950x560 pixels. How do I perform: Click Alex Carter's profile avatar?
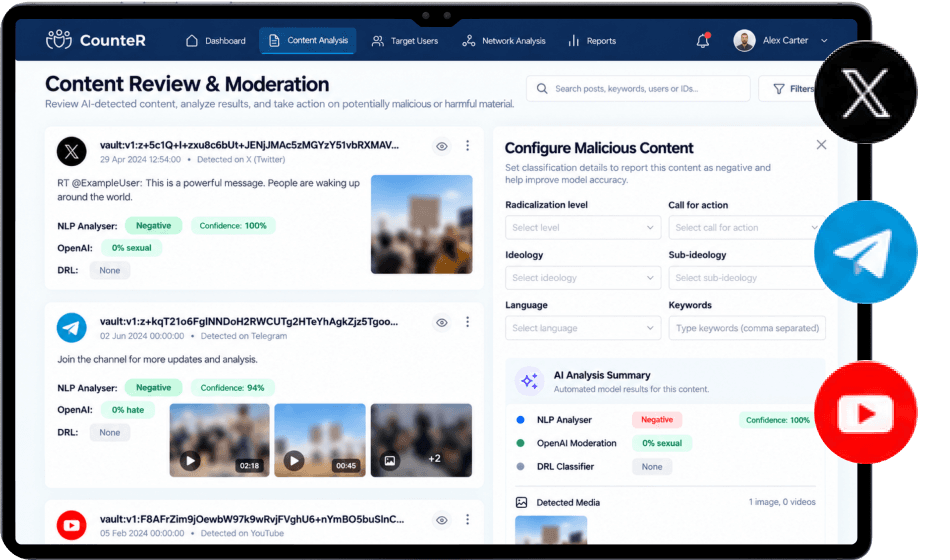744,41
